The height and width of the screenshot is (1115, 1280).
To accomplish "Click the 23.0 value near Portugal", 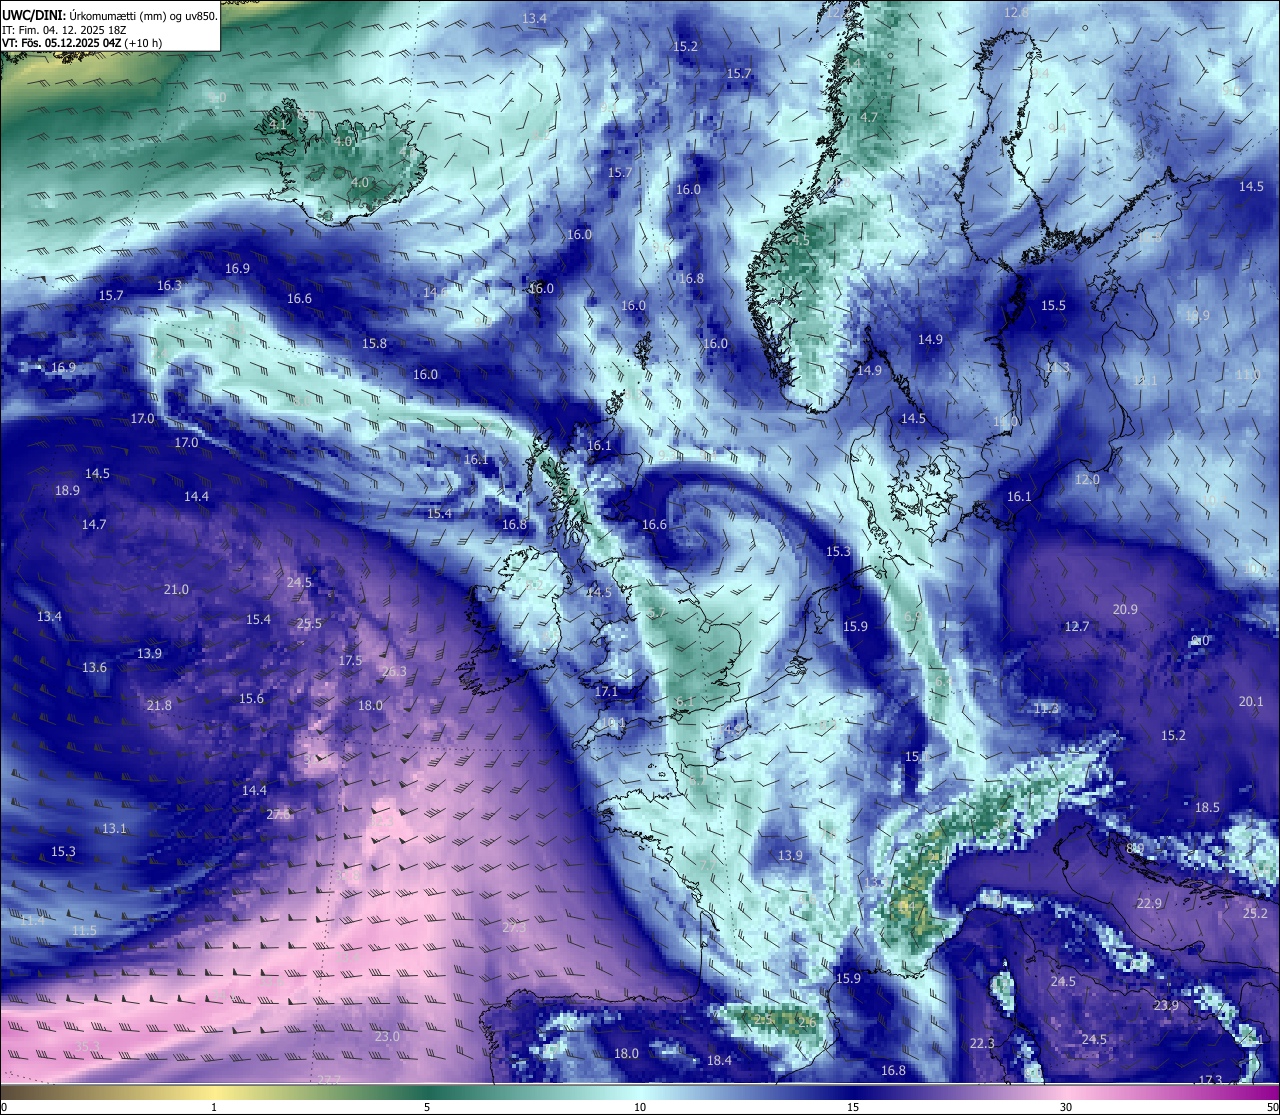I will pyautogui.click(x=387, y=1036).
